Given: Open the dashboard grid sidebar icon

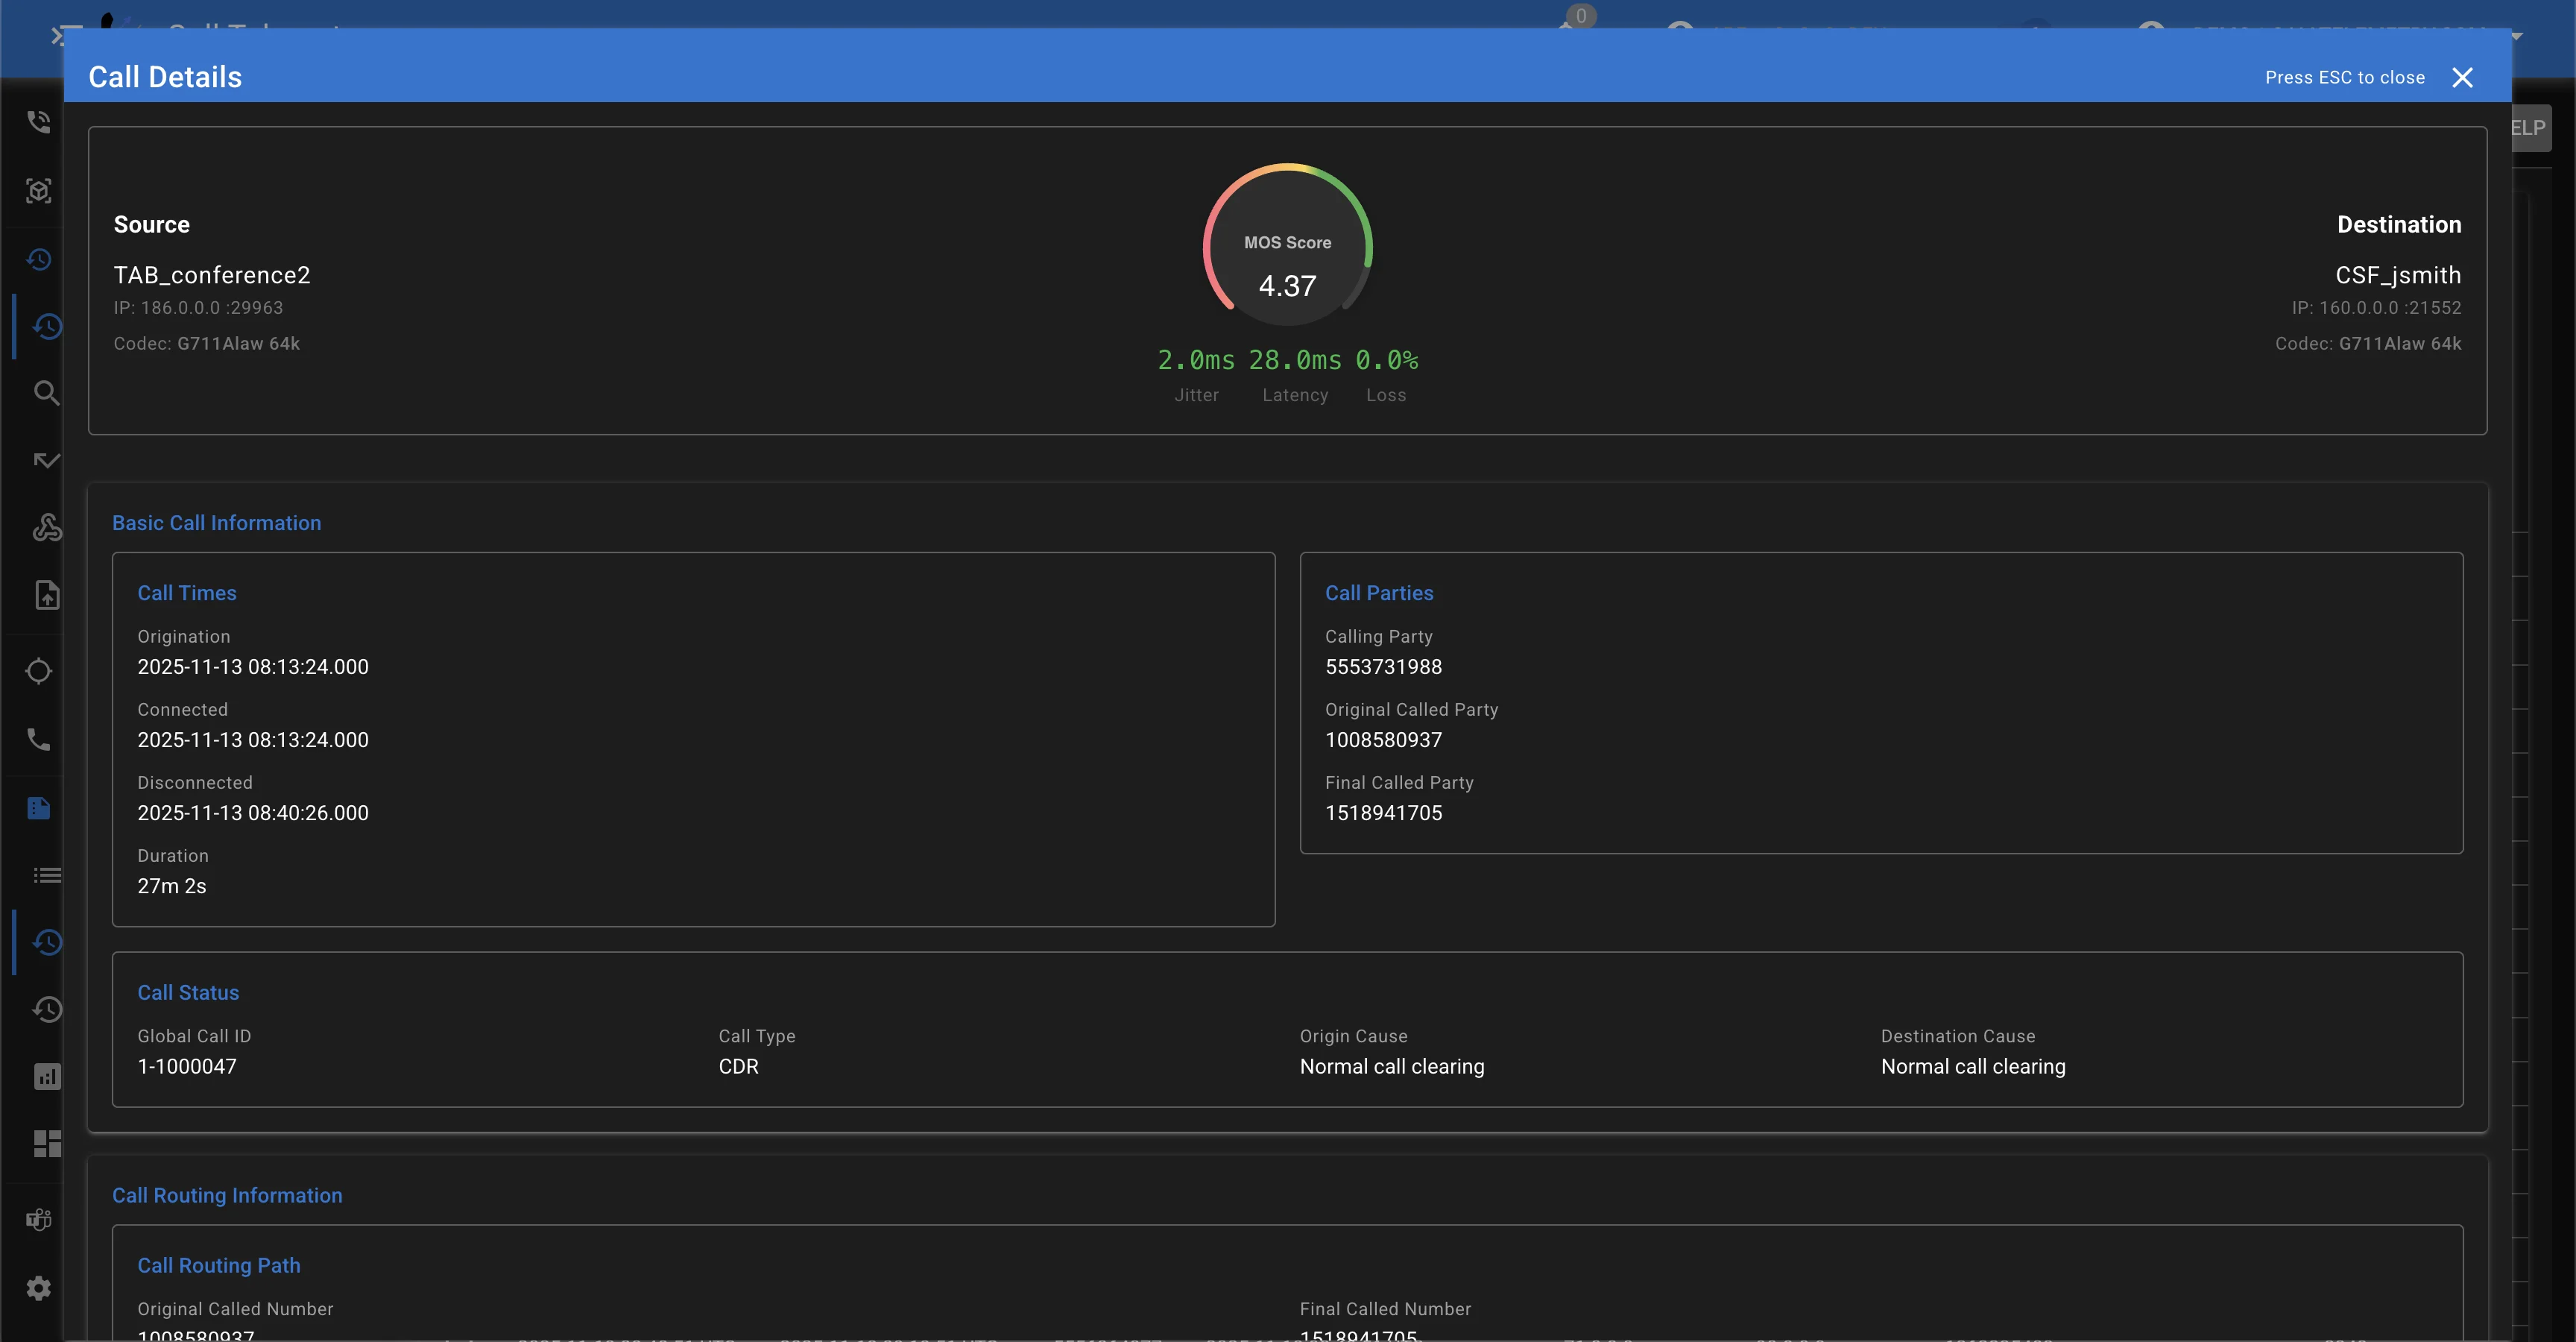Looking at the screenshot, I should [x=47, y=1143].
